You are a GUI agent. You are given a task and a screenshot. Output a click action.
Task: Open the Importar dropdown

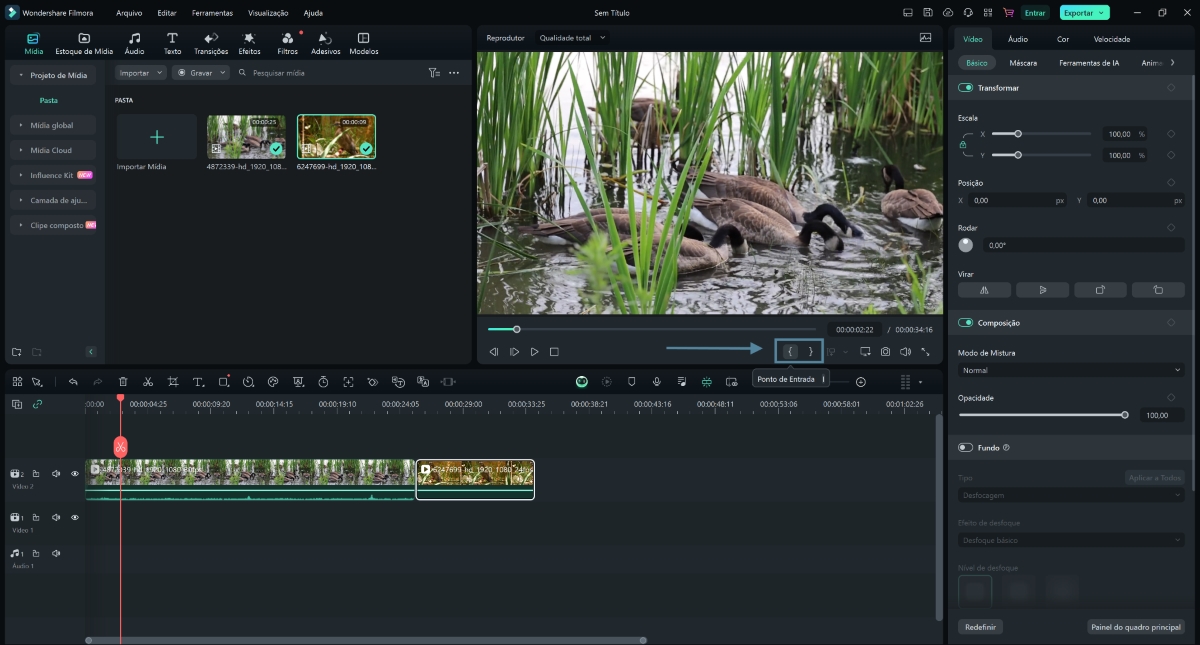coord(141,73)
